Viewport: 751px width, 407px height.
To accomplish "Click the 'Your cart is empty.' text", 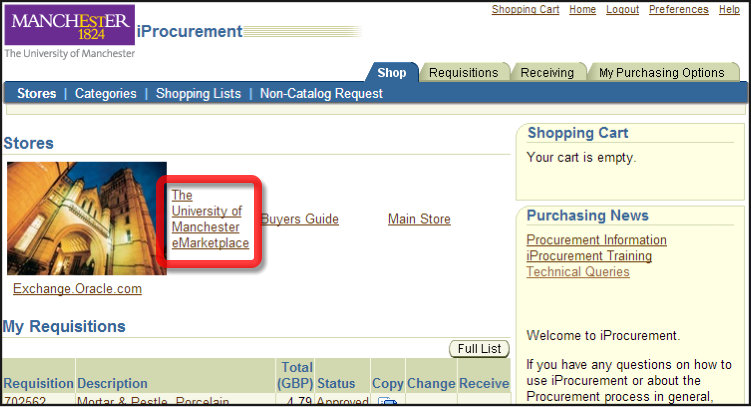I will click(x=581, y=158).
